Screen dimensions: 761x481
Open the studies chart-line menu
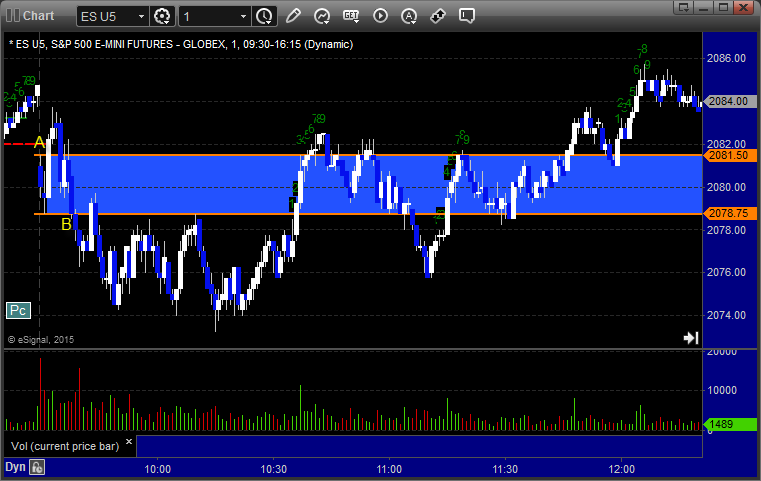(x=322, y=16)
